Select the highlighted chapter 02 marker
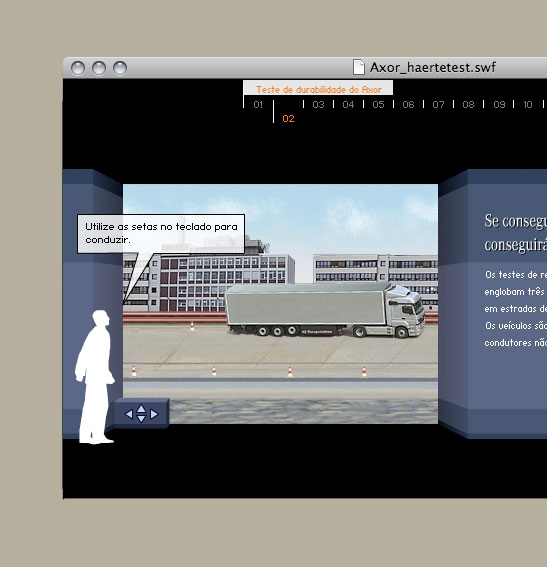The width and height of the screenshot is (547, 567). [288, 119]
